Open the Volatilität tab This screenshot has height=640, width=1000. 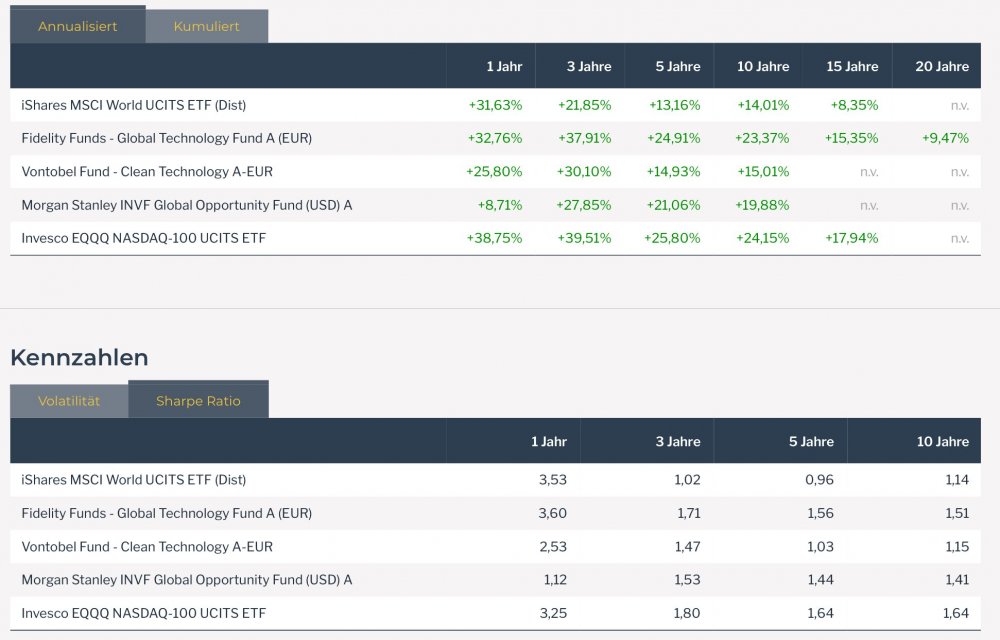click(69, 401)
